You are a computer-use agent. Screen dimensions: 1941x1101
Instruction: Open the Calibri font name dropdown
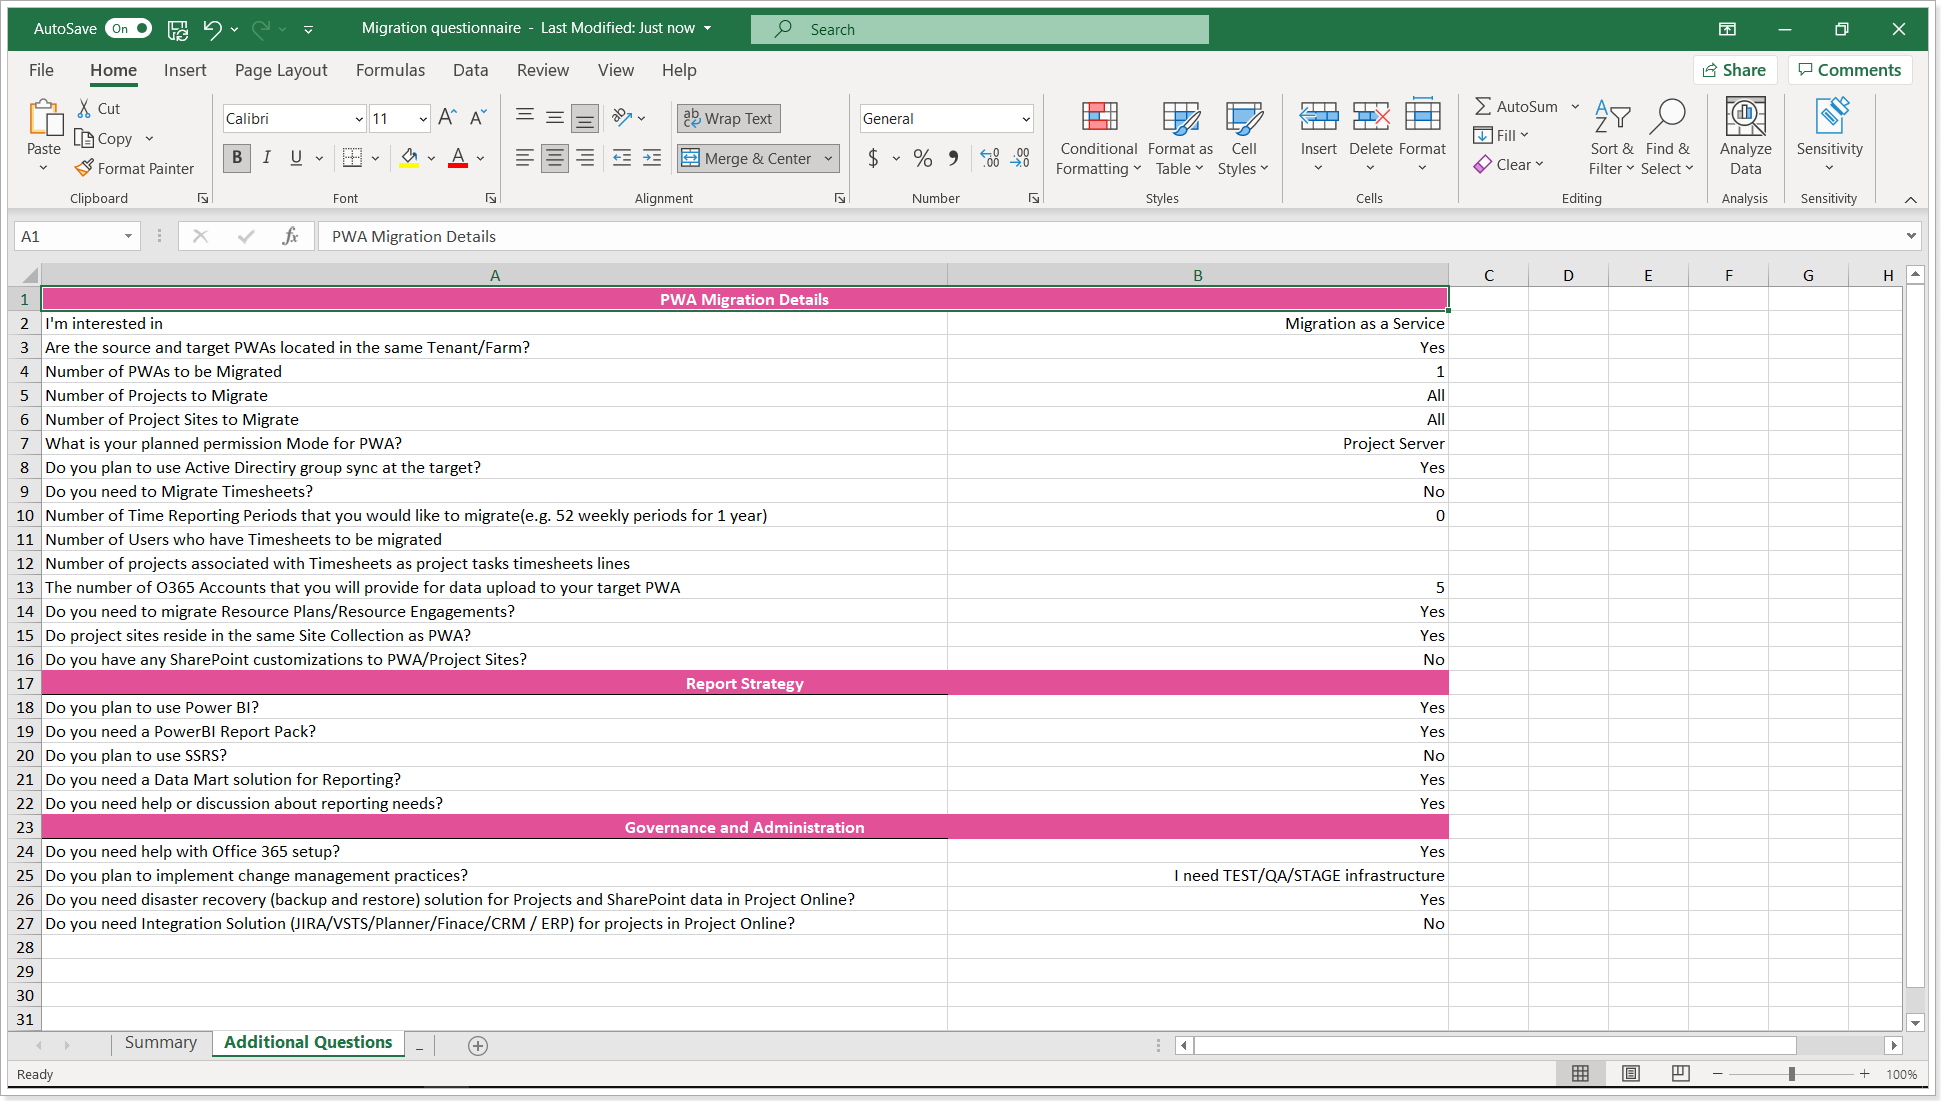click(359, 119)
